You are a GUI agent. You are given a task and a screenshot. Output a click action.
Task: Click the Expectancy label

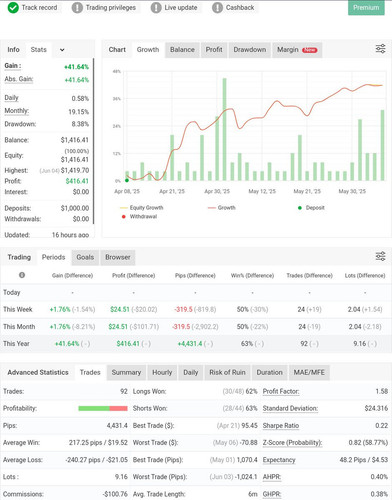[x=279, y=460]
